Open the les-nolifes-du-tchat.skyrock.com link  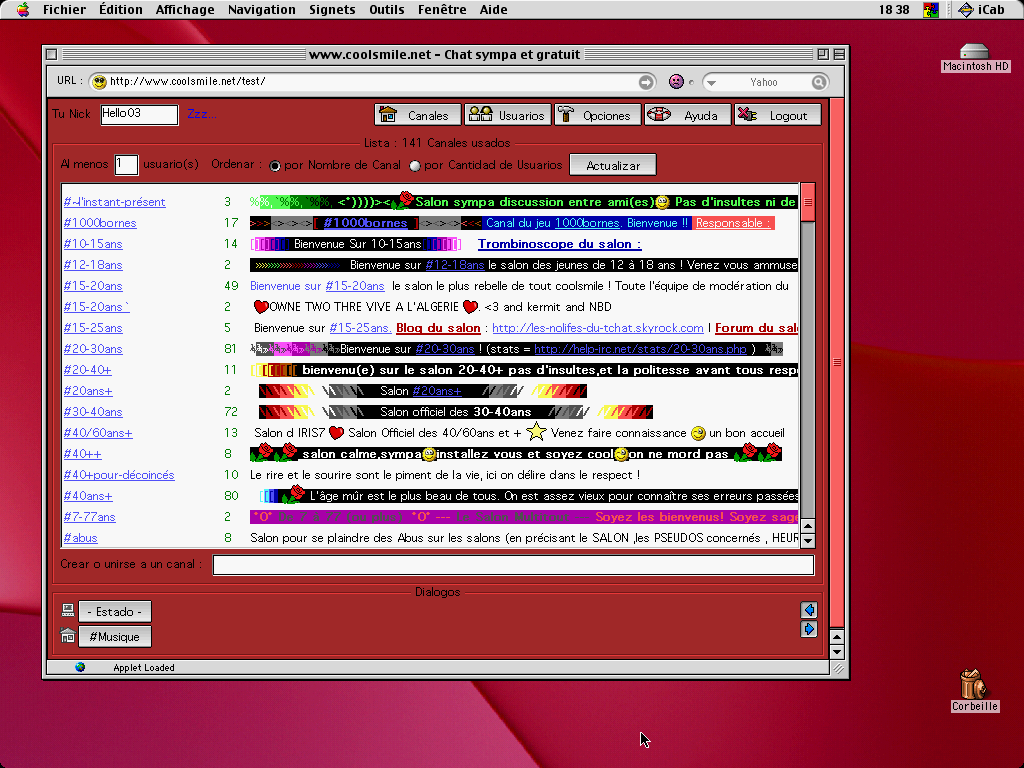598,328
